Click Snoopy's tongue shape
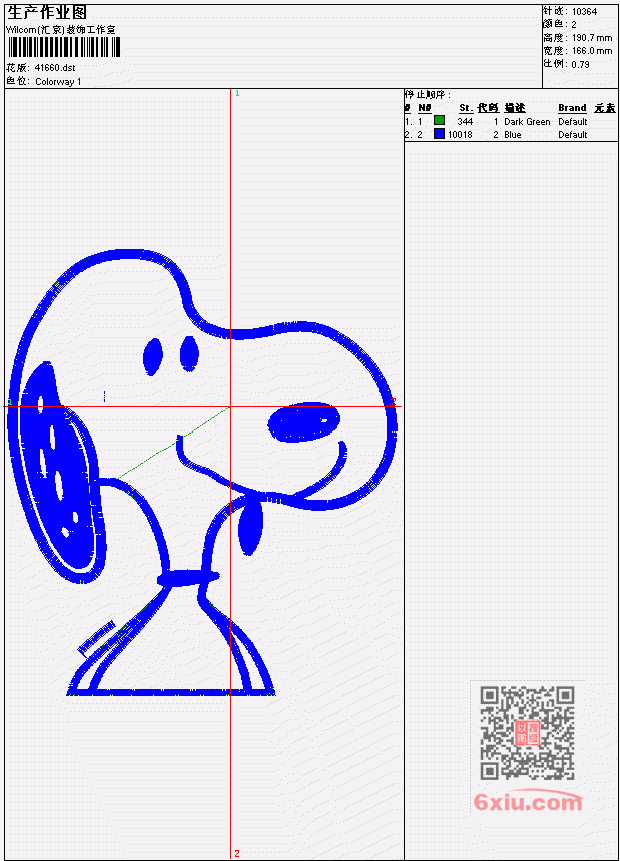620x861 pixels. pyautogui.click(x=250, y=526)
